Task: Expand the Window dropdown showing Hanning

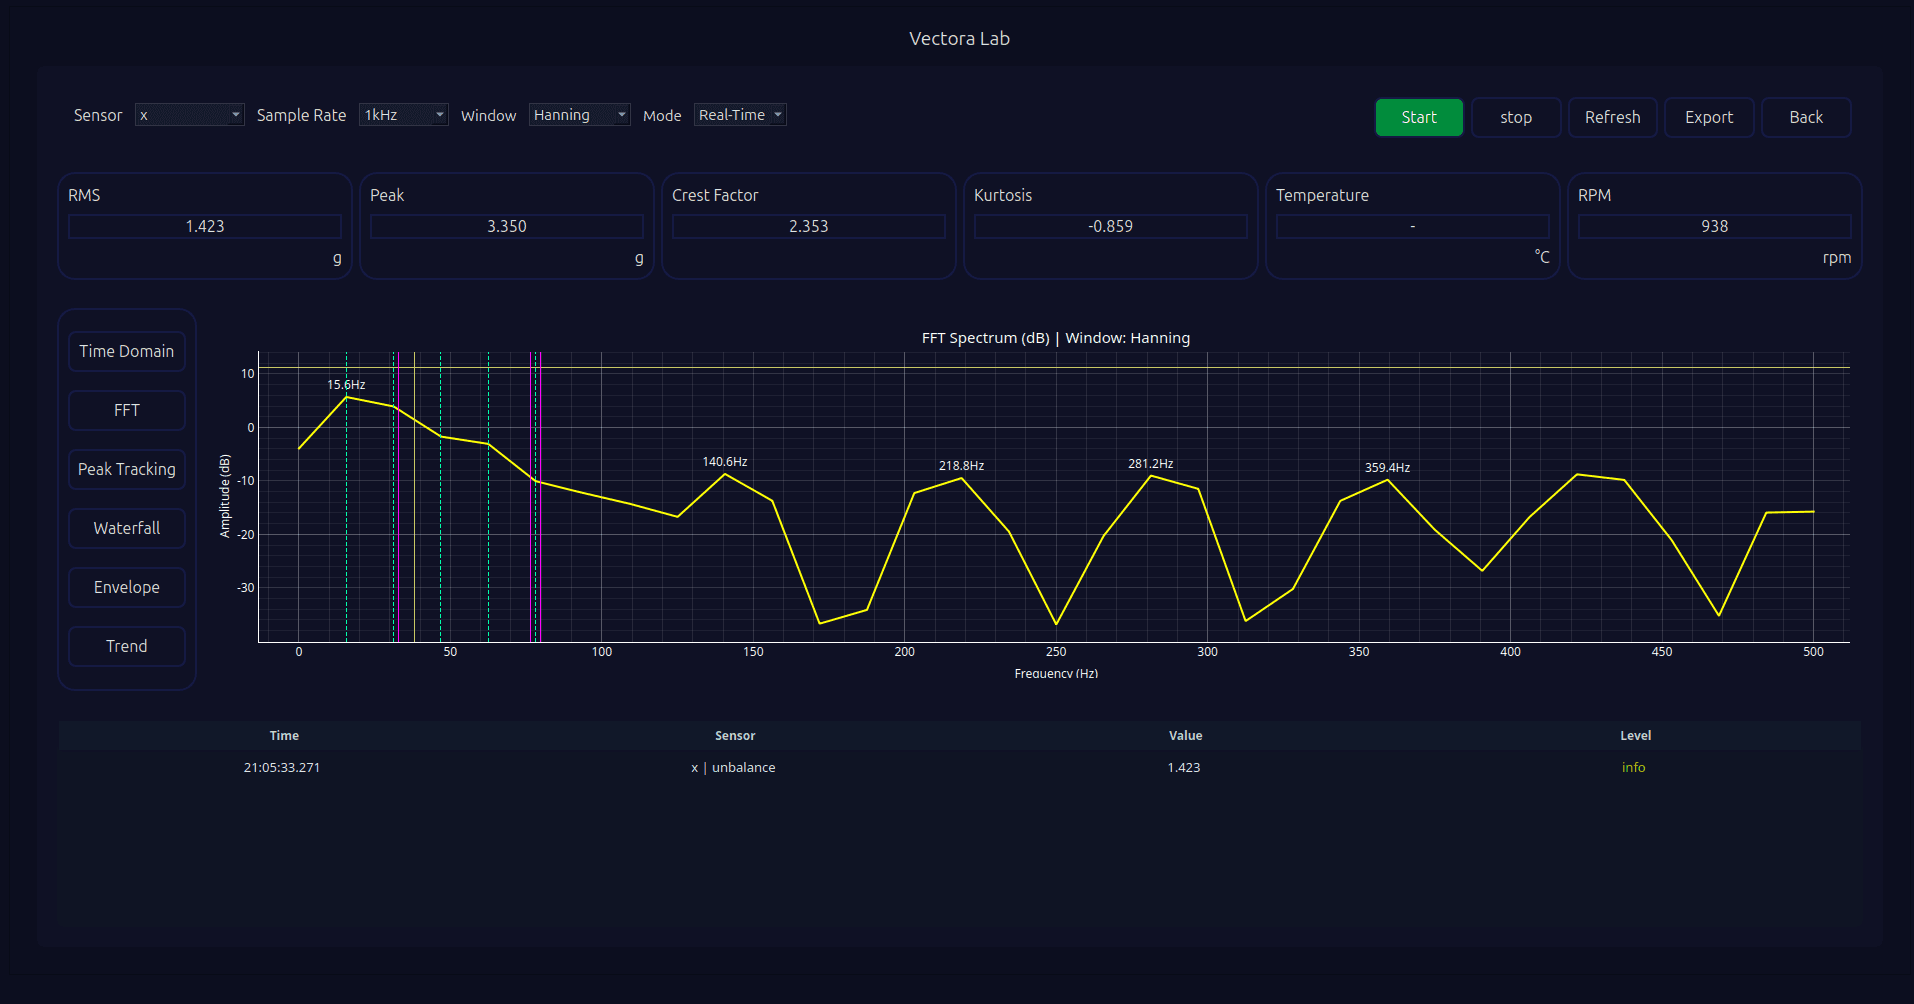Action: point(579,115)
